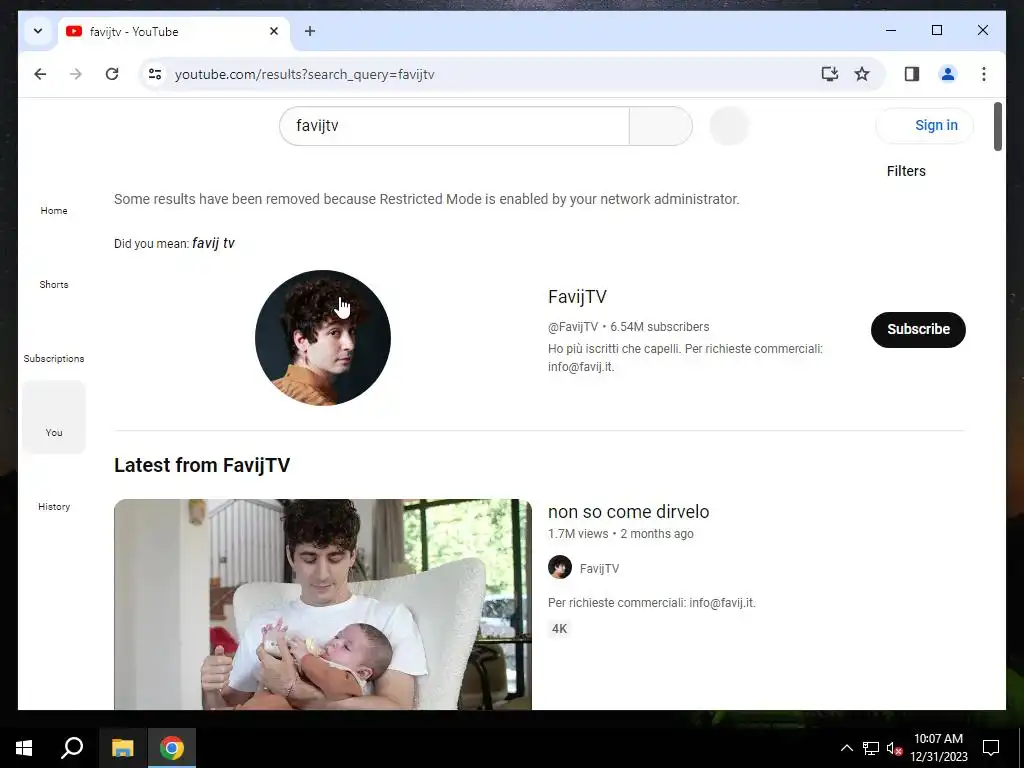Screen dimensions: 1024x768
Task: Close the favijtv - YouTube tab
Action: 274,31
